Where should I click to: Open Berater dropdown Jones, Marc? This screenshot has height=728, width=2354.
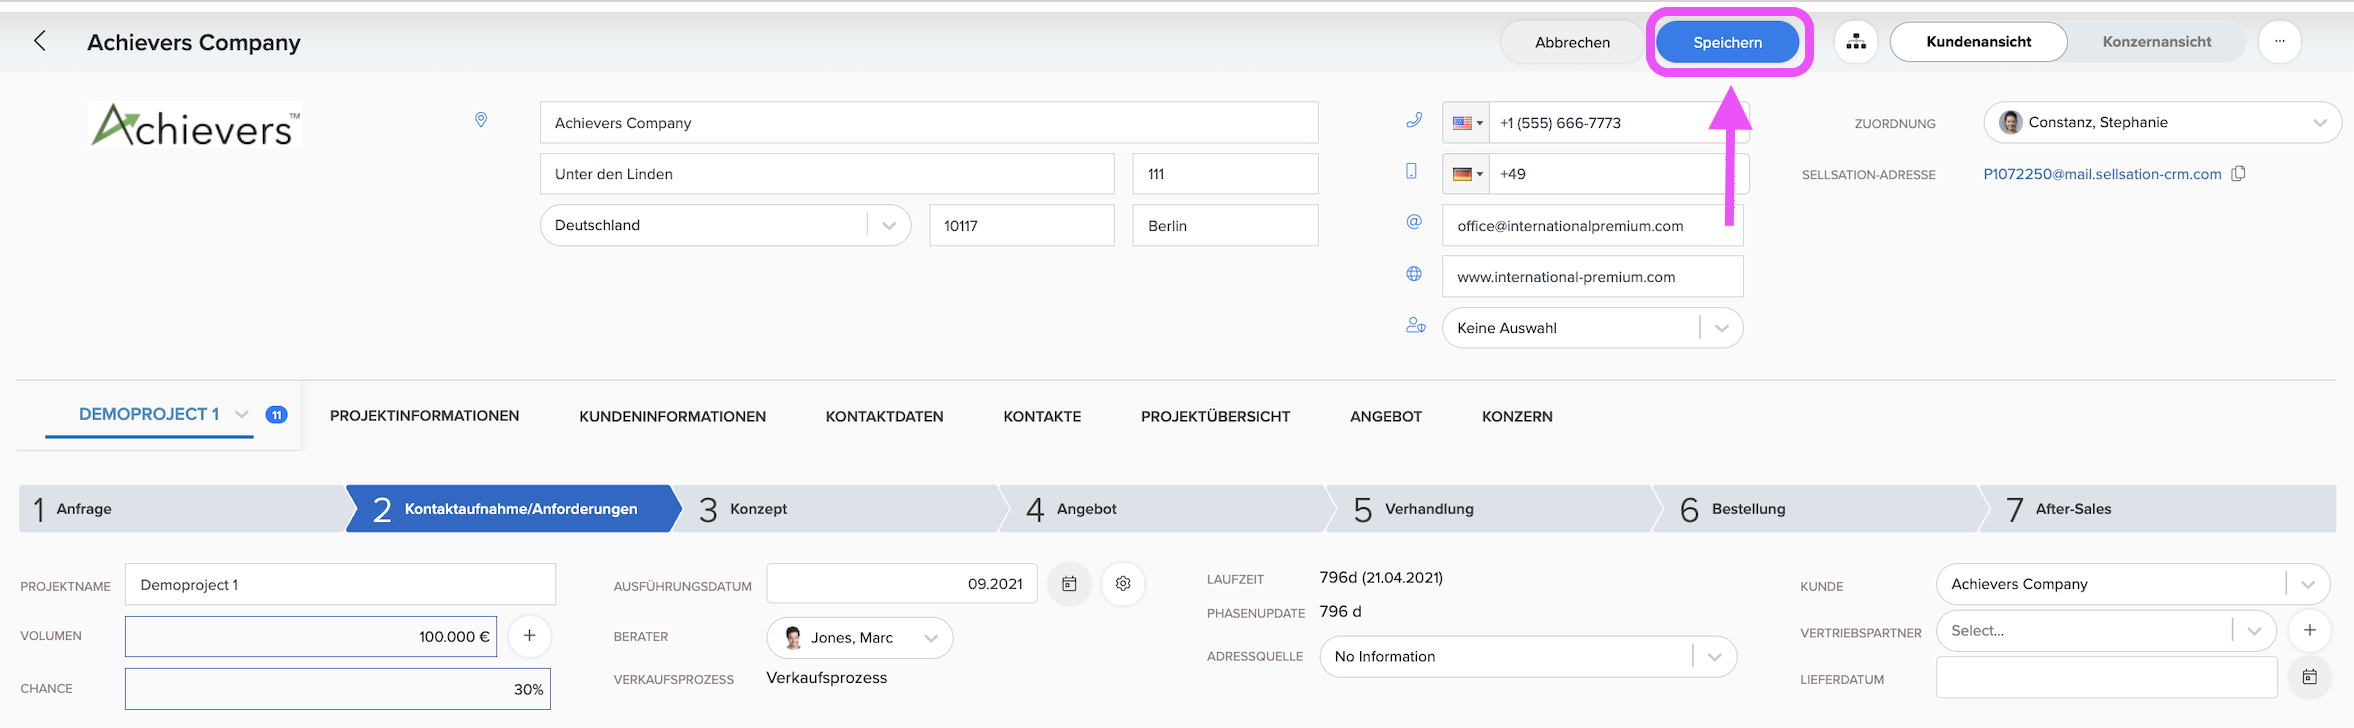click(859, 638)
